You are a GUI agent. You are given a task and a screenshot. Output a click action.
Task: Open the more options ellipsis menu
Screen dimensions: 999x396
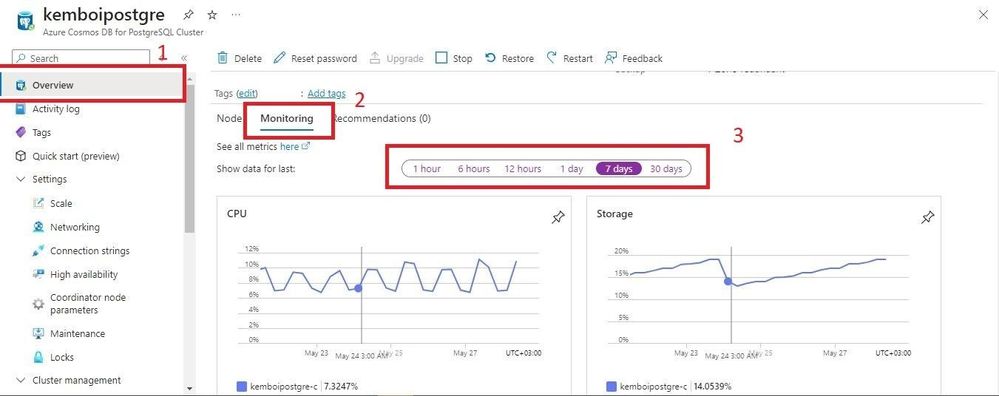click(x=236, y=15)
